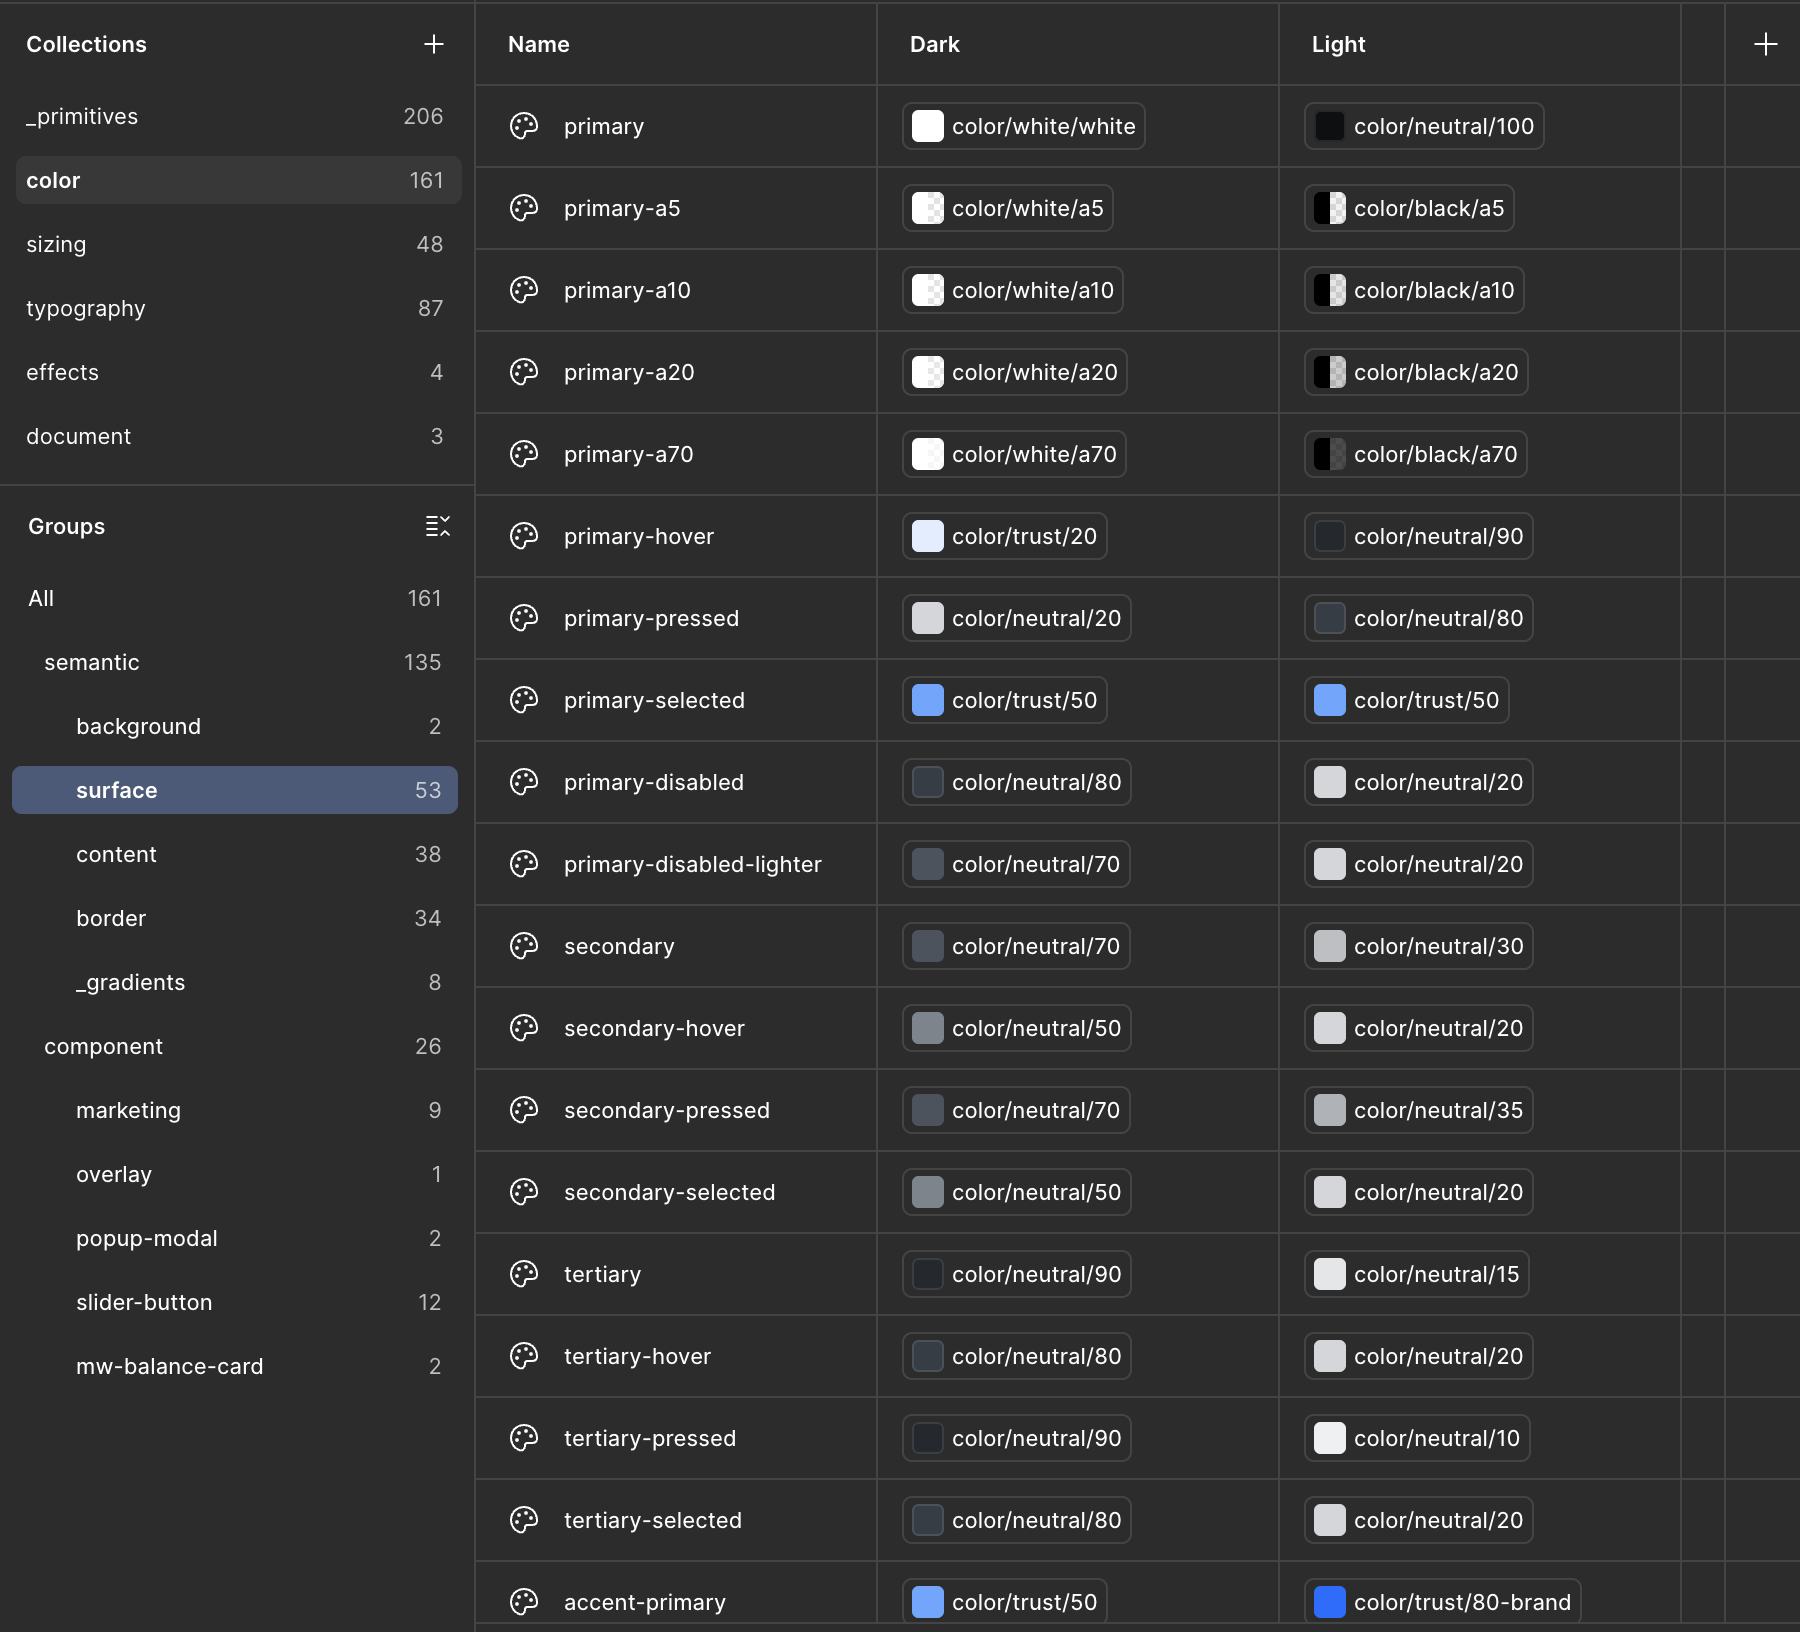The image size is (1800, 1632).
Task: Click the palette icon for secondary-pressed
Action: click(524, 1110)
